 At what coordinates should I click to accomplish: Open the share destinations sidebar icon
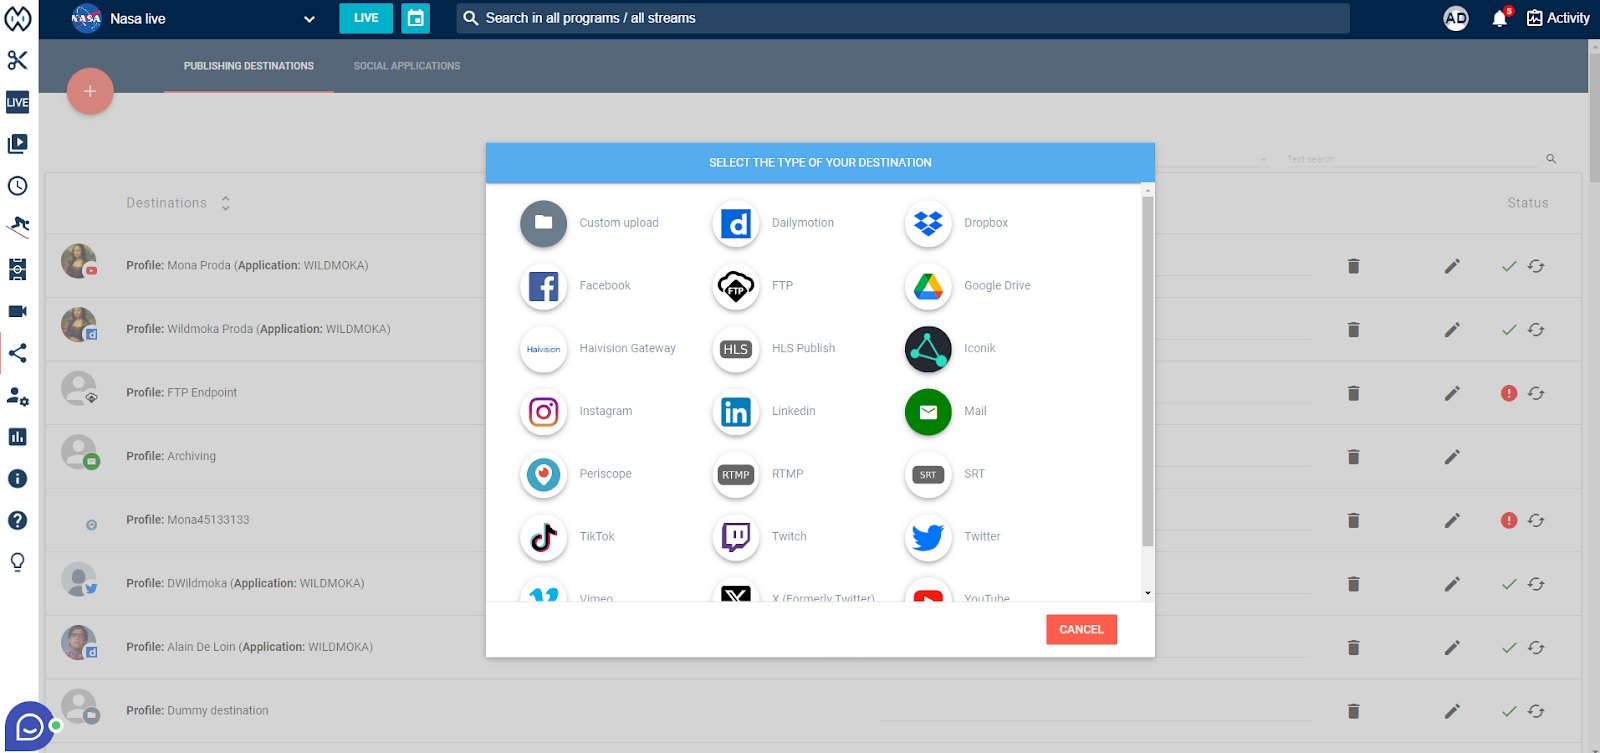click(17, 353)
